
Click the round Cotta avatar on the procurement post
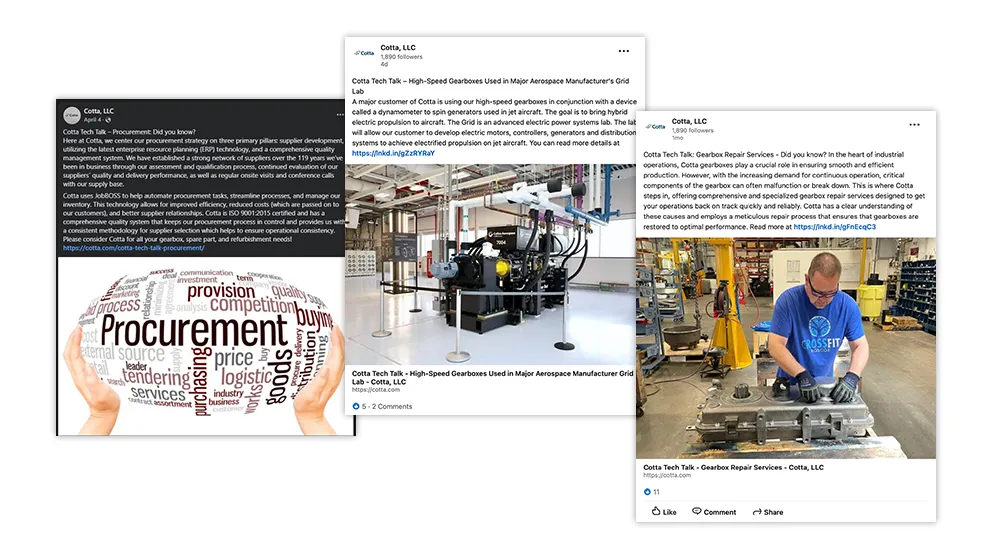pyautogui.click(x=71, y=115)
